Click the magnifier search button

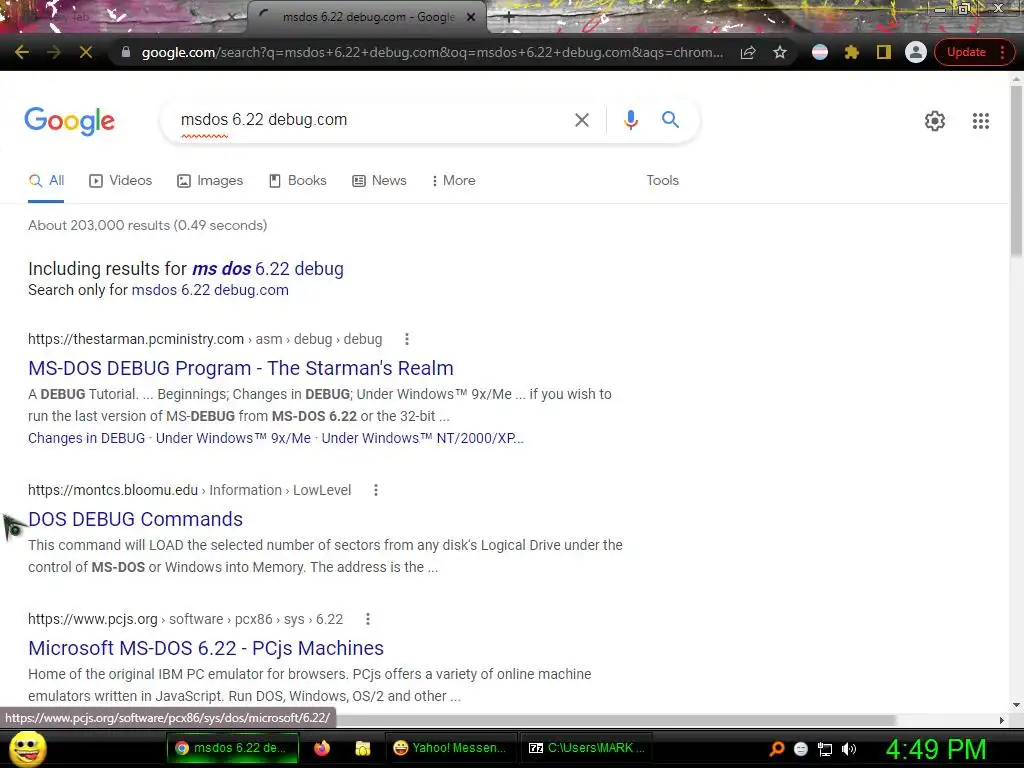[x=670, y=120]
